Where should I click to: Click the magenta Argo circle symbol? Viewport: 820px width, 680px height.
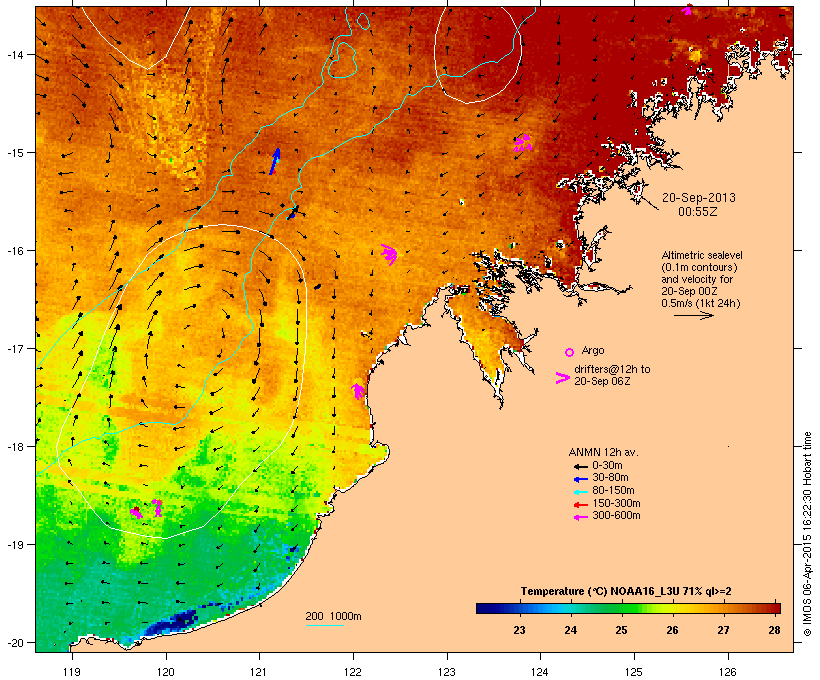pos(570,352)
